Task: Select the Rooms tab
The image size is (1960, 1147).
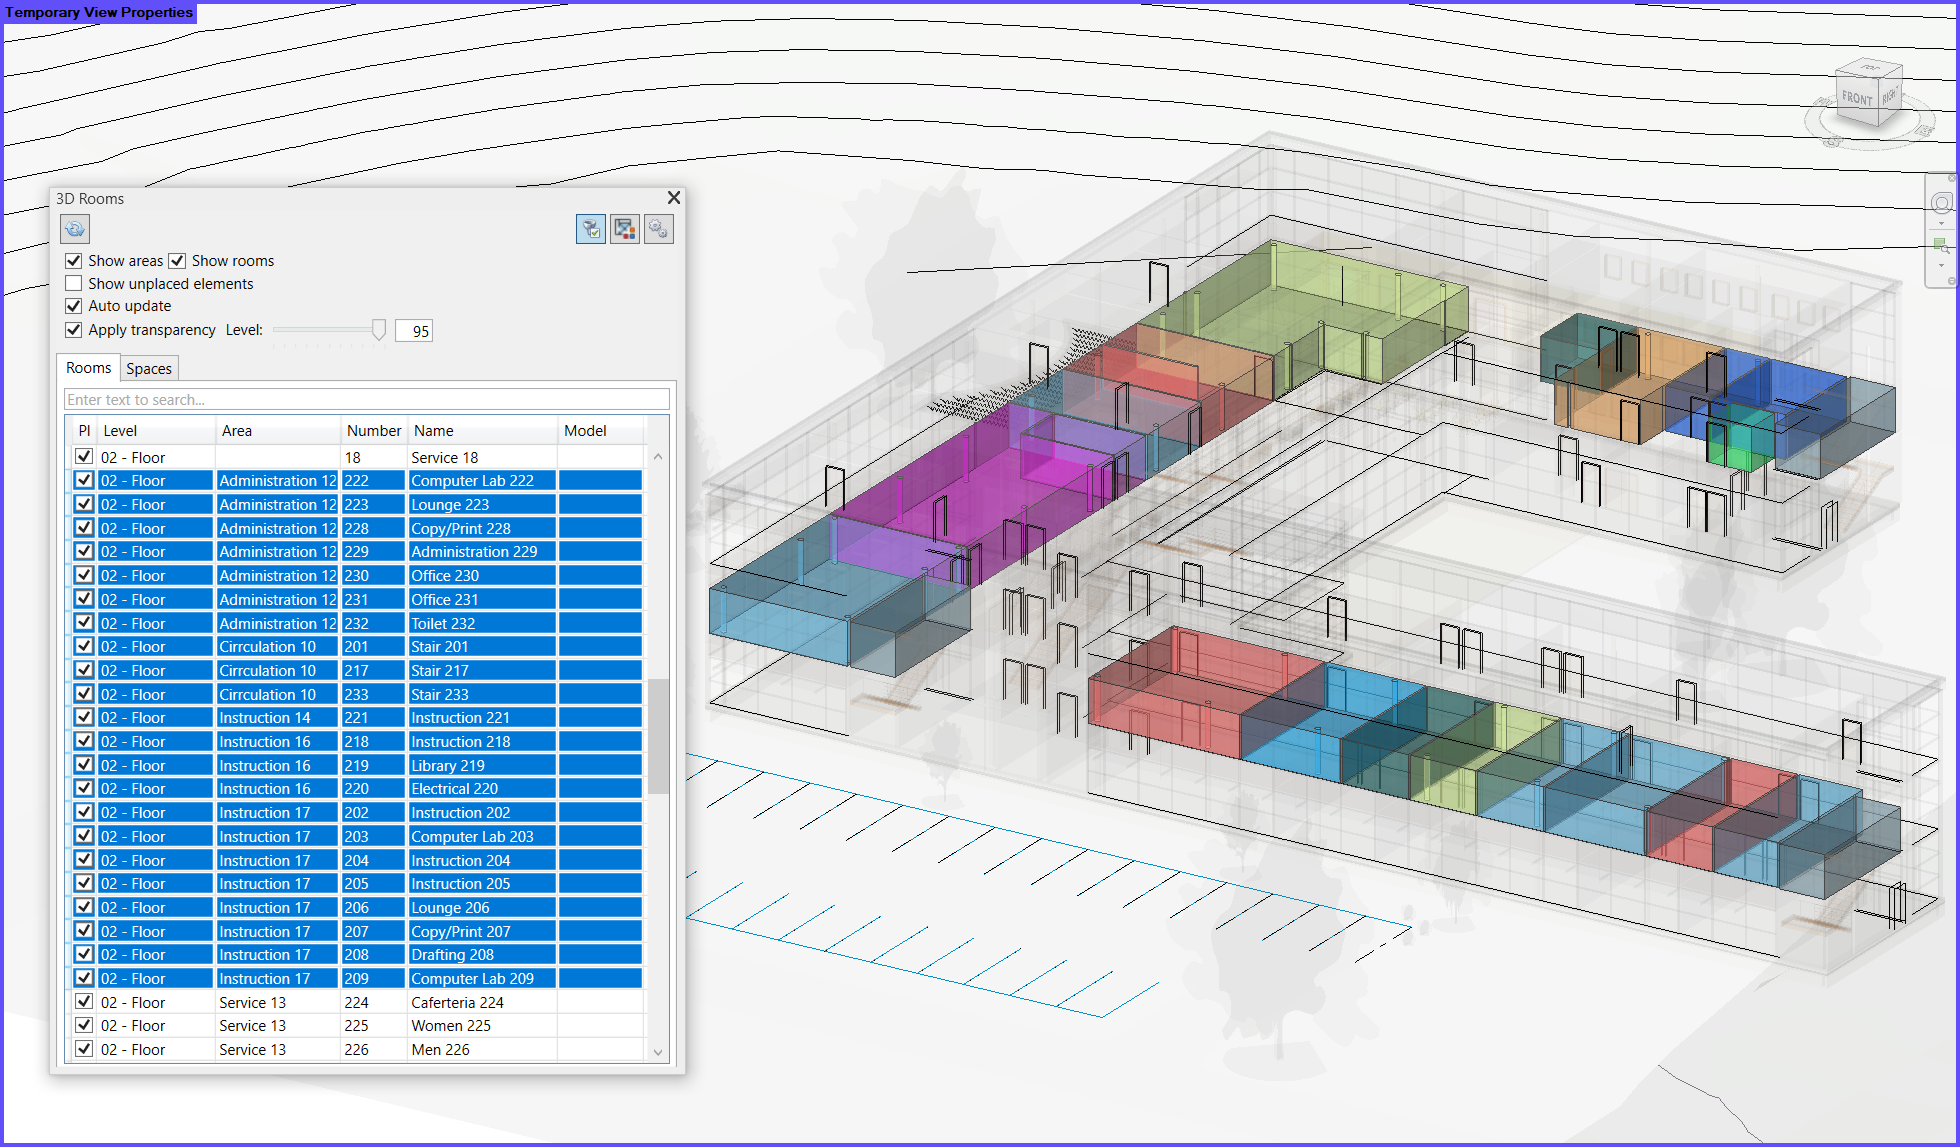Action: [x=88, y=368]
